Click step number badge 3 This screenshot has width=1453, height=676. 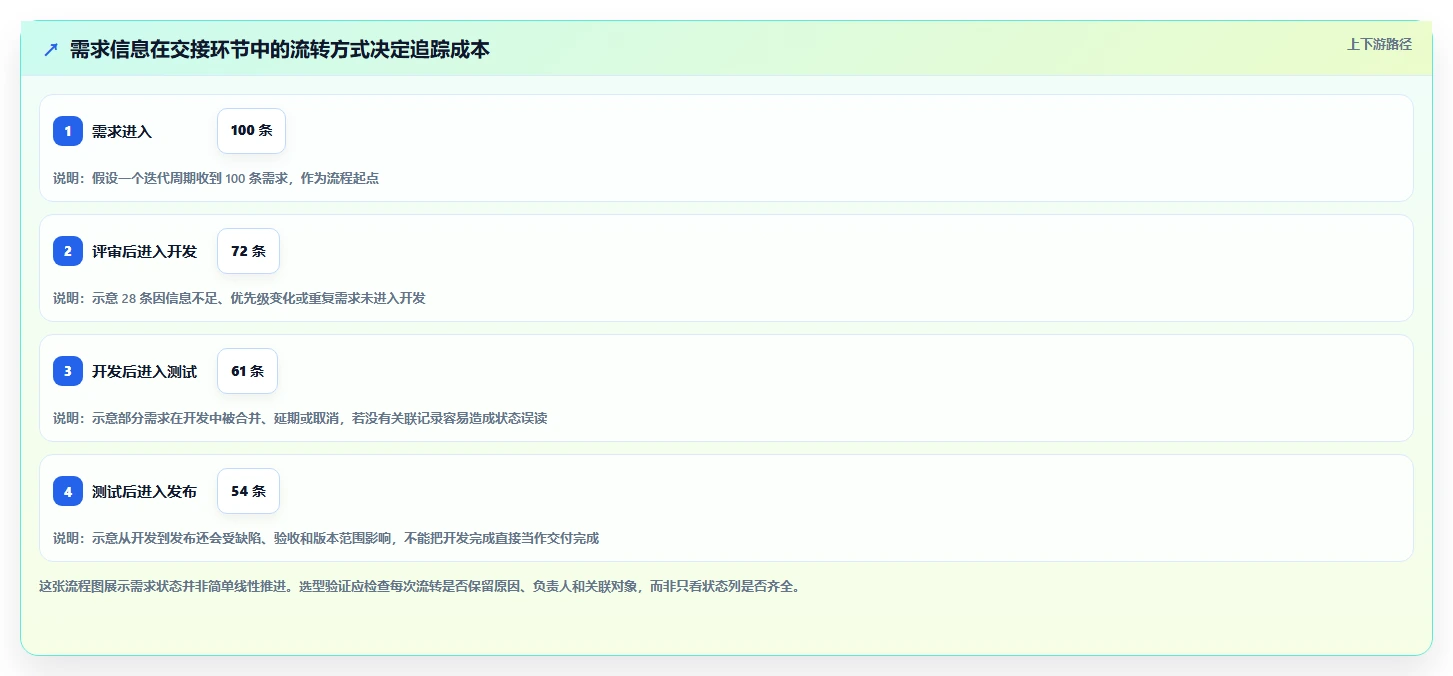click(x=68, y=371)
